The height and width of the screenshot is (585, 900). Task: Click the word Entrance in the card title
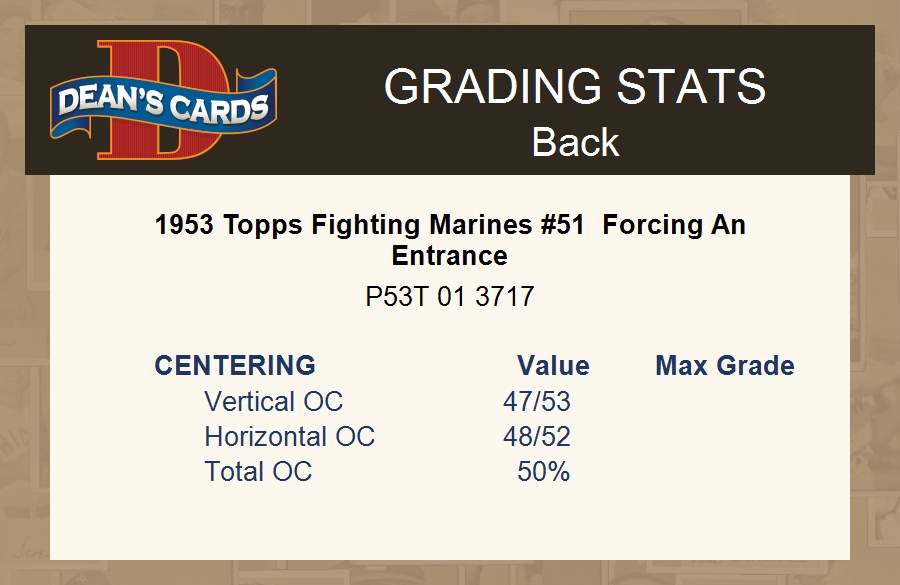(449, 255)
